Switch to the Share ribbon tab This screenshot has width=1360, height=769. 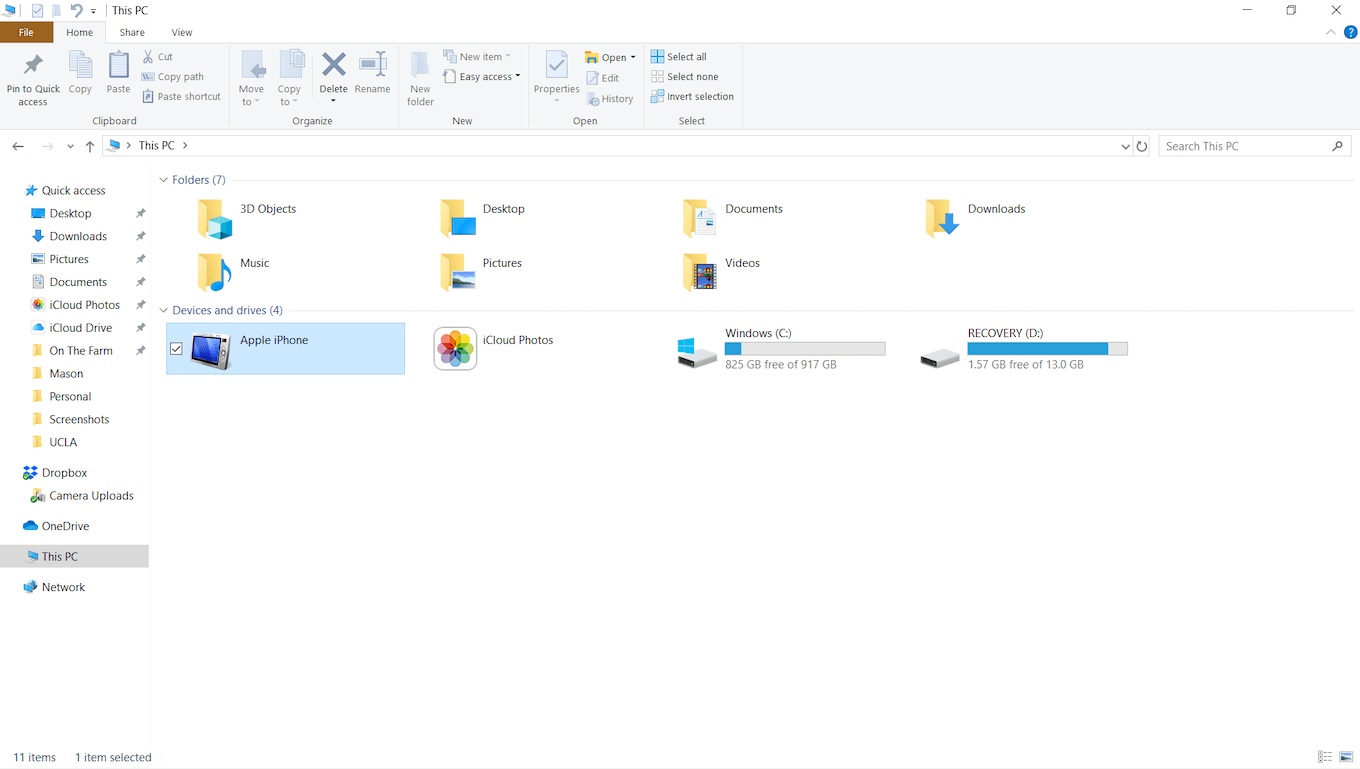tap(132, 32)
